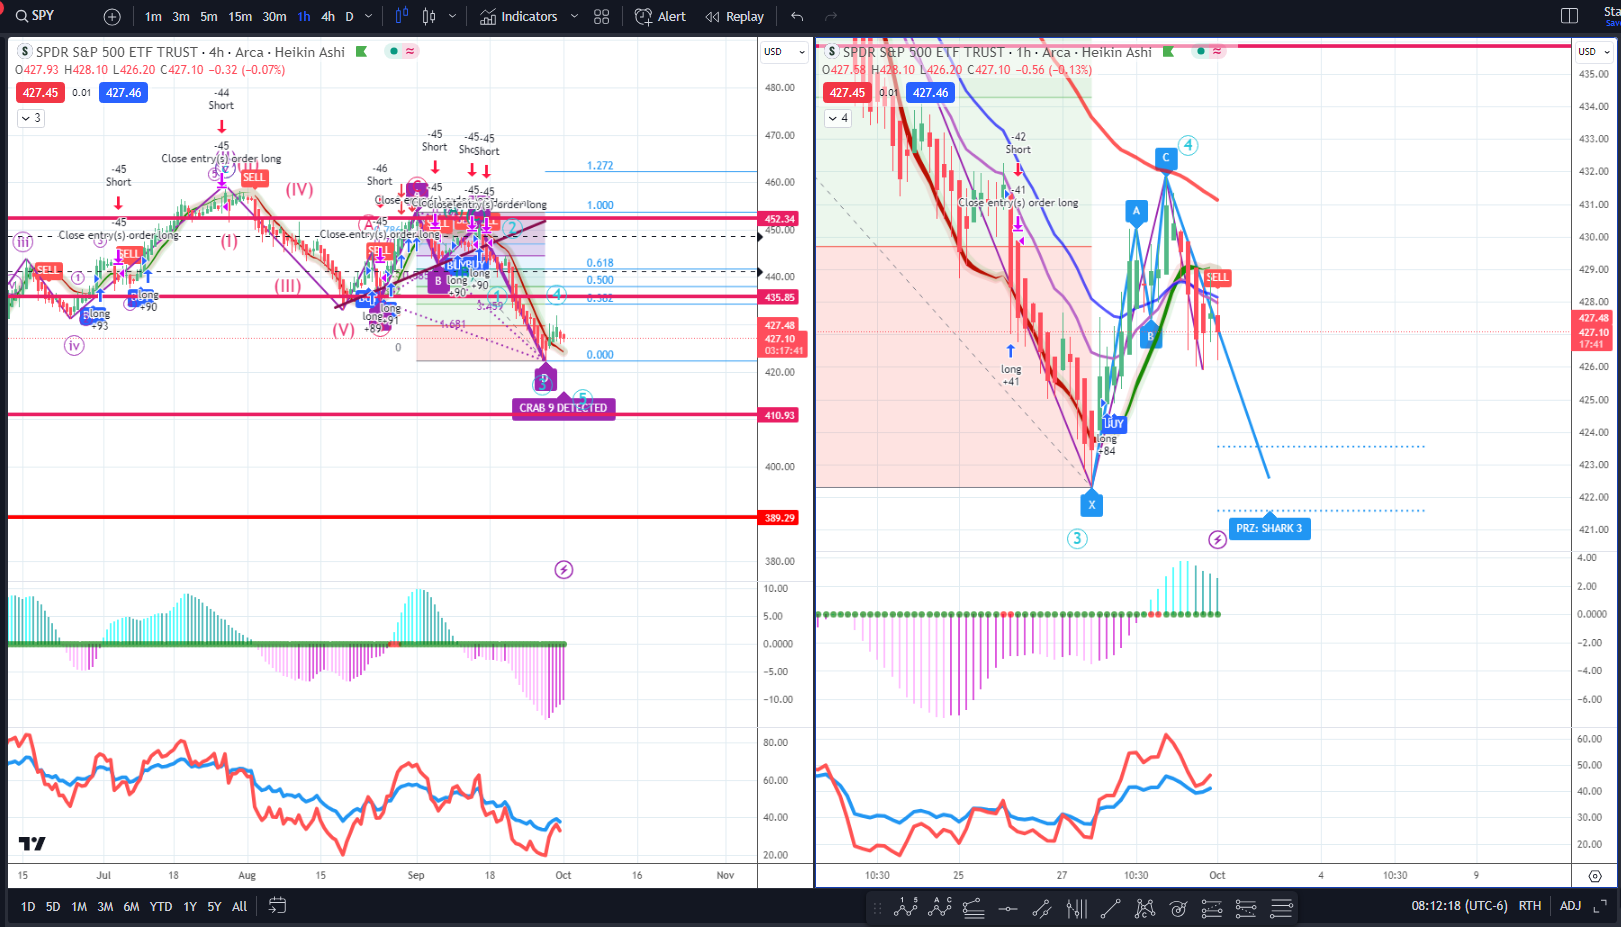Expand right chart indicator legend (4)
Viewport: 1621px width, 927px height.
click(x=838, y=118)
